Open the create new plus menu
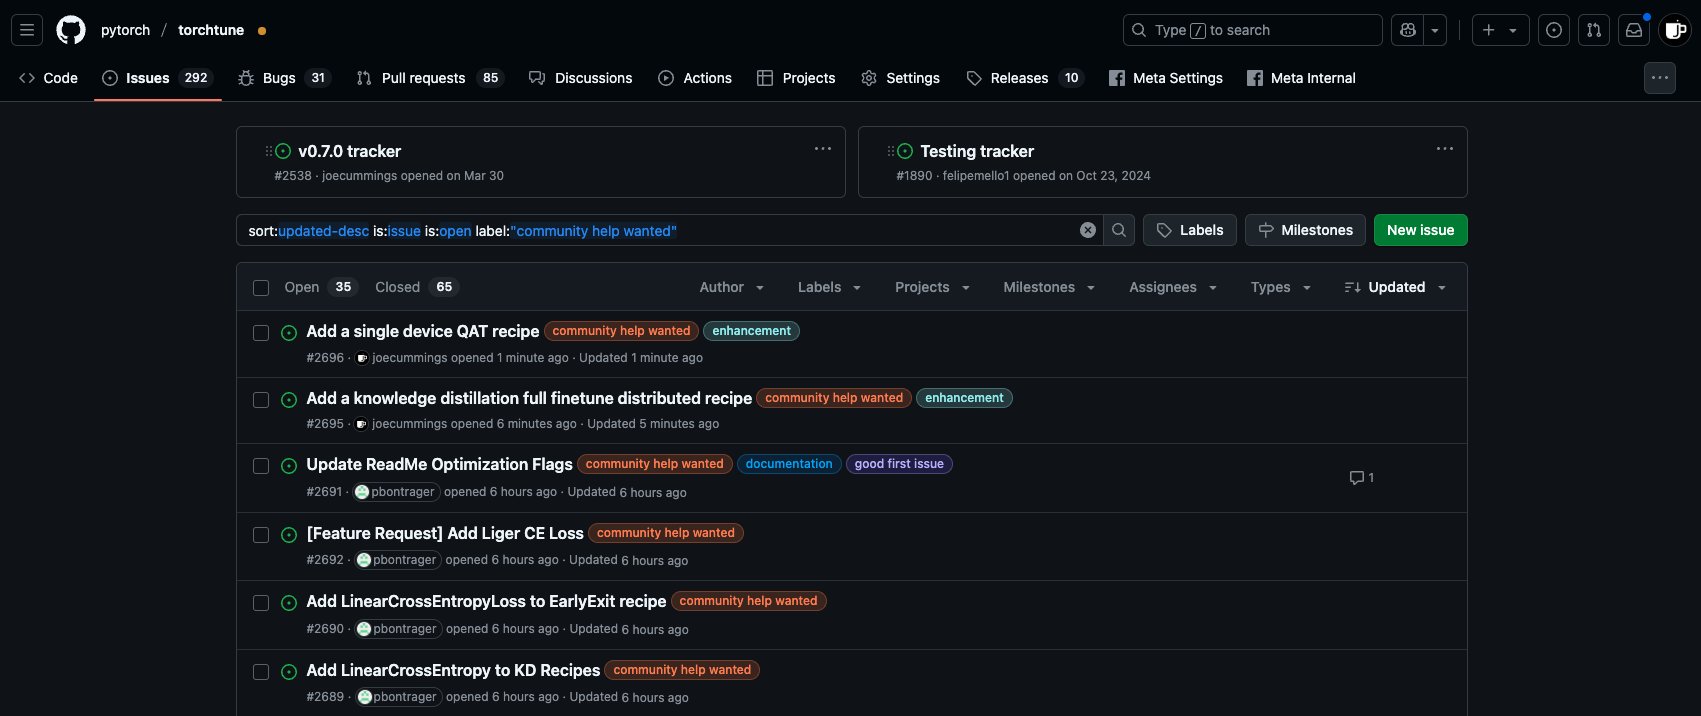The width and height of the screenshot is (1701, 716). pyautogui.click(x=1499, y=30)
